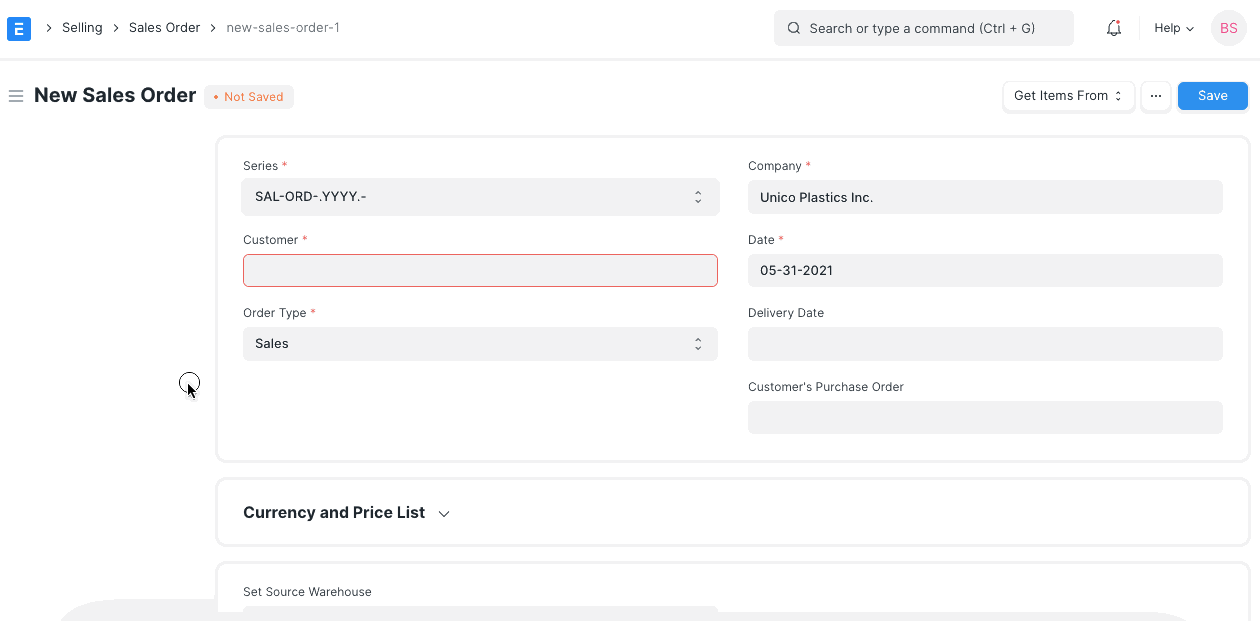Open the Help dropdown

(x=1172, y=28)
